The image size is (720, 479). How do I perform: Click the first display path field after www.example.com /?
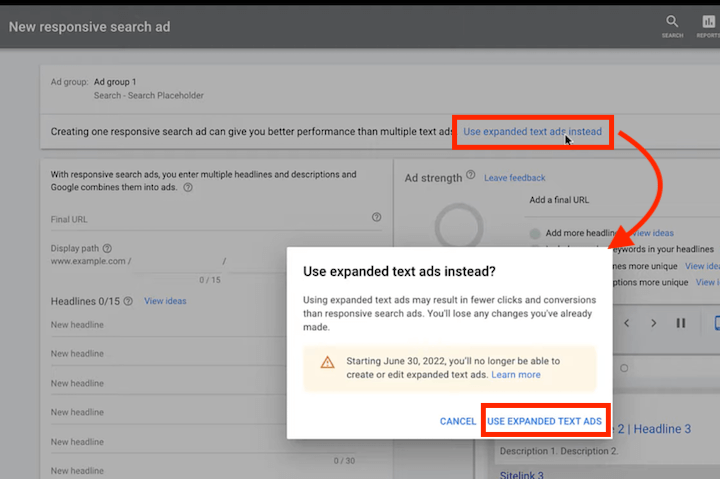177,262
